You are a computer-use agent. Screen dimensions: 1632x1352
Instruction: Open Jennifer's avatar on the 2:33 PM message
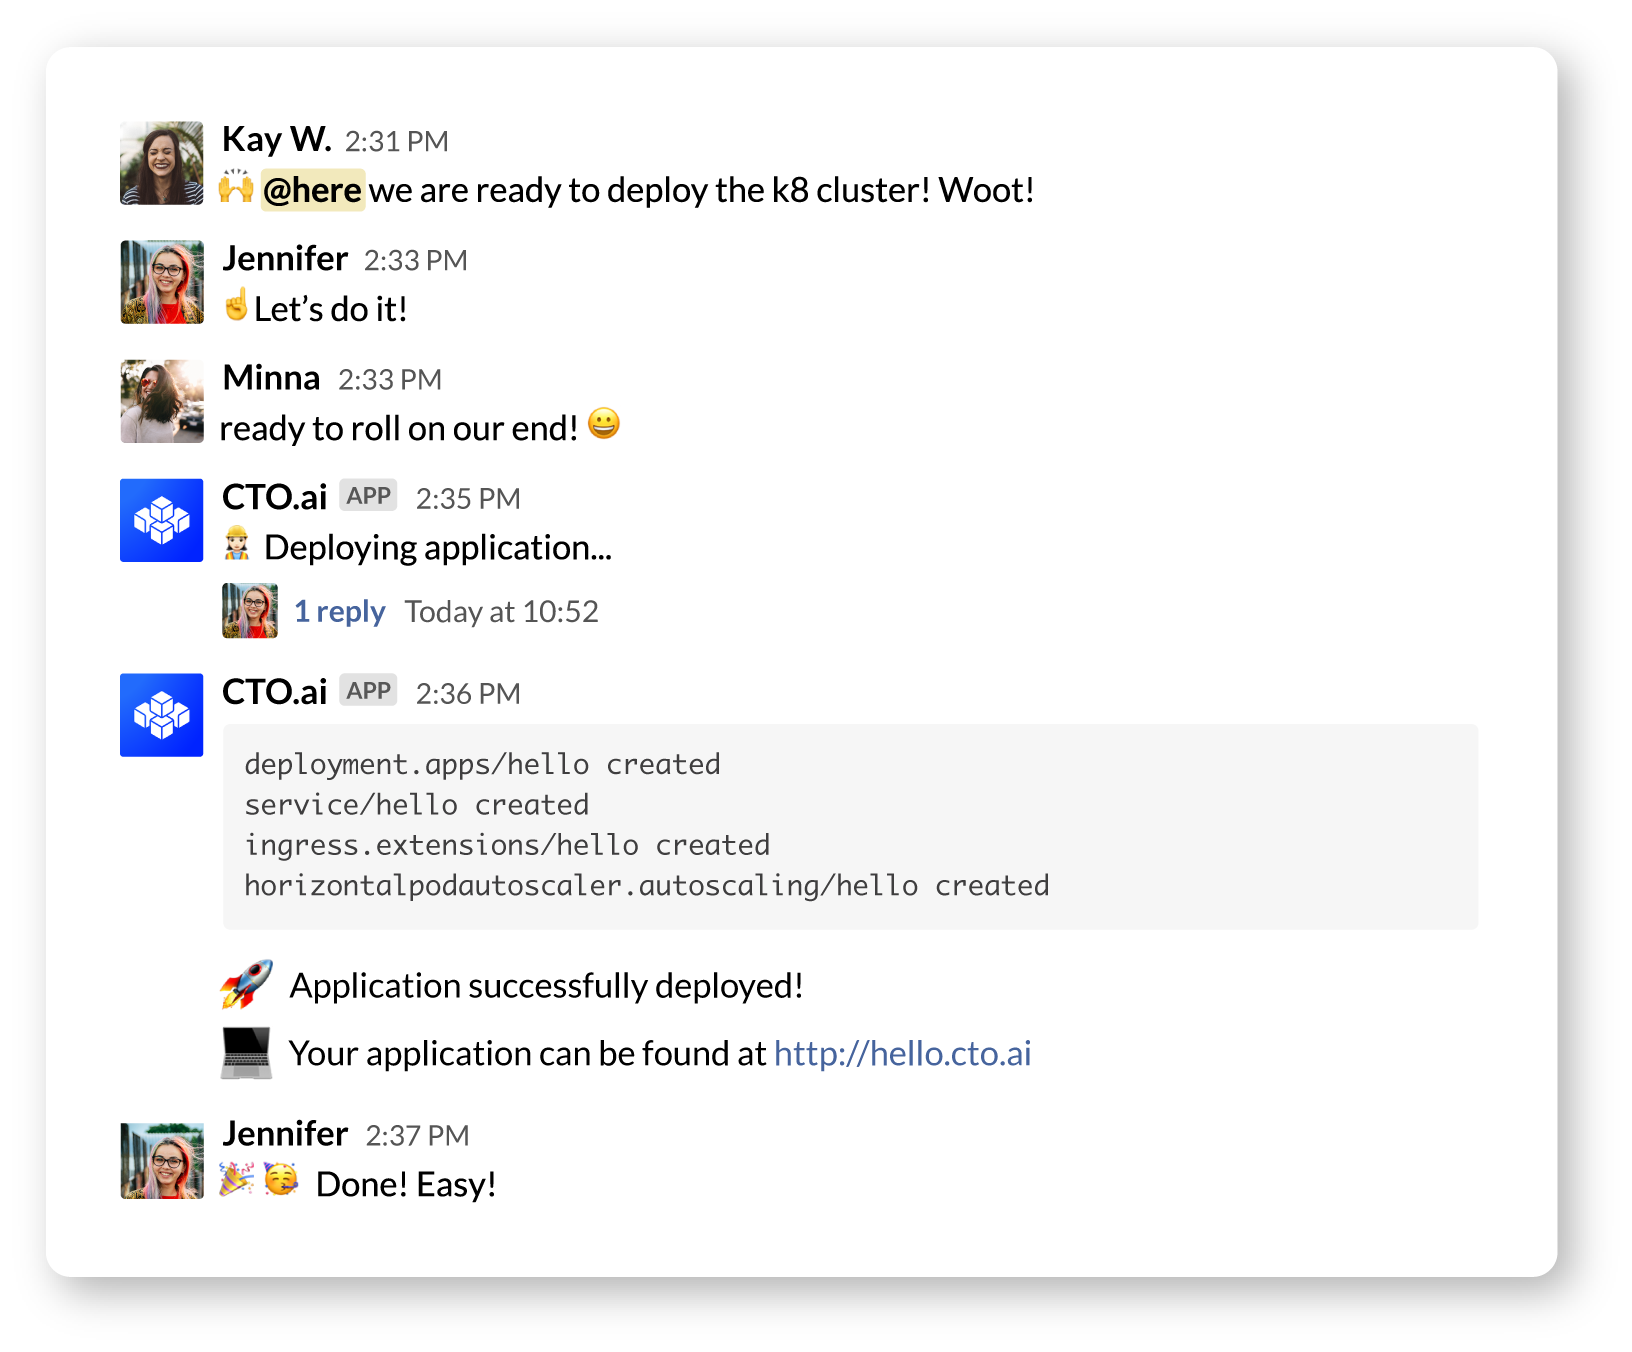[161, 282]
